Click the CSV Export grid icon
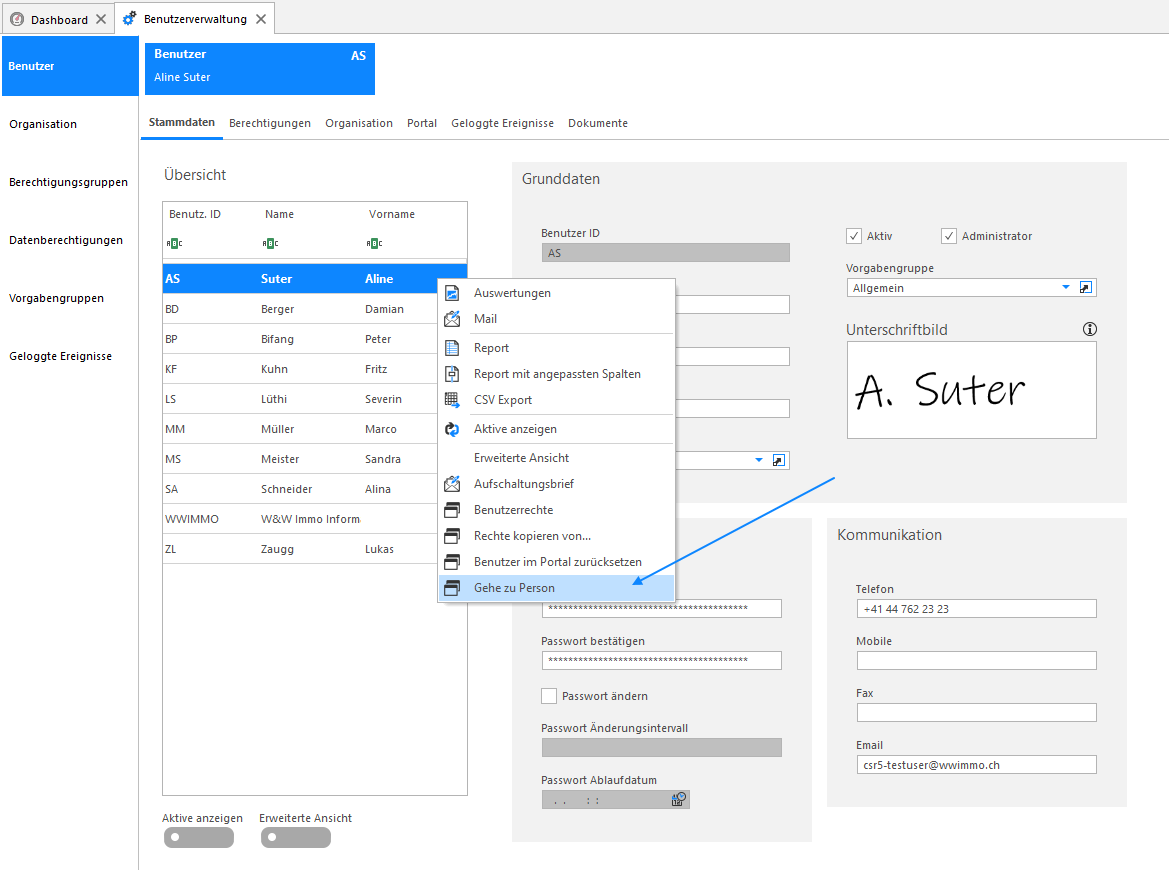The width and height of the screenshot is (1169, 870). coord(452,400)
